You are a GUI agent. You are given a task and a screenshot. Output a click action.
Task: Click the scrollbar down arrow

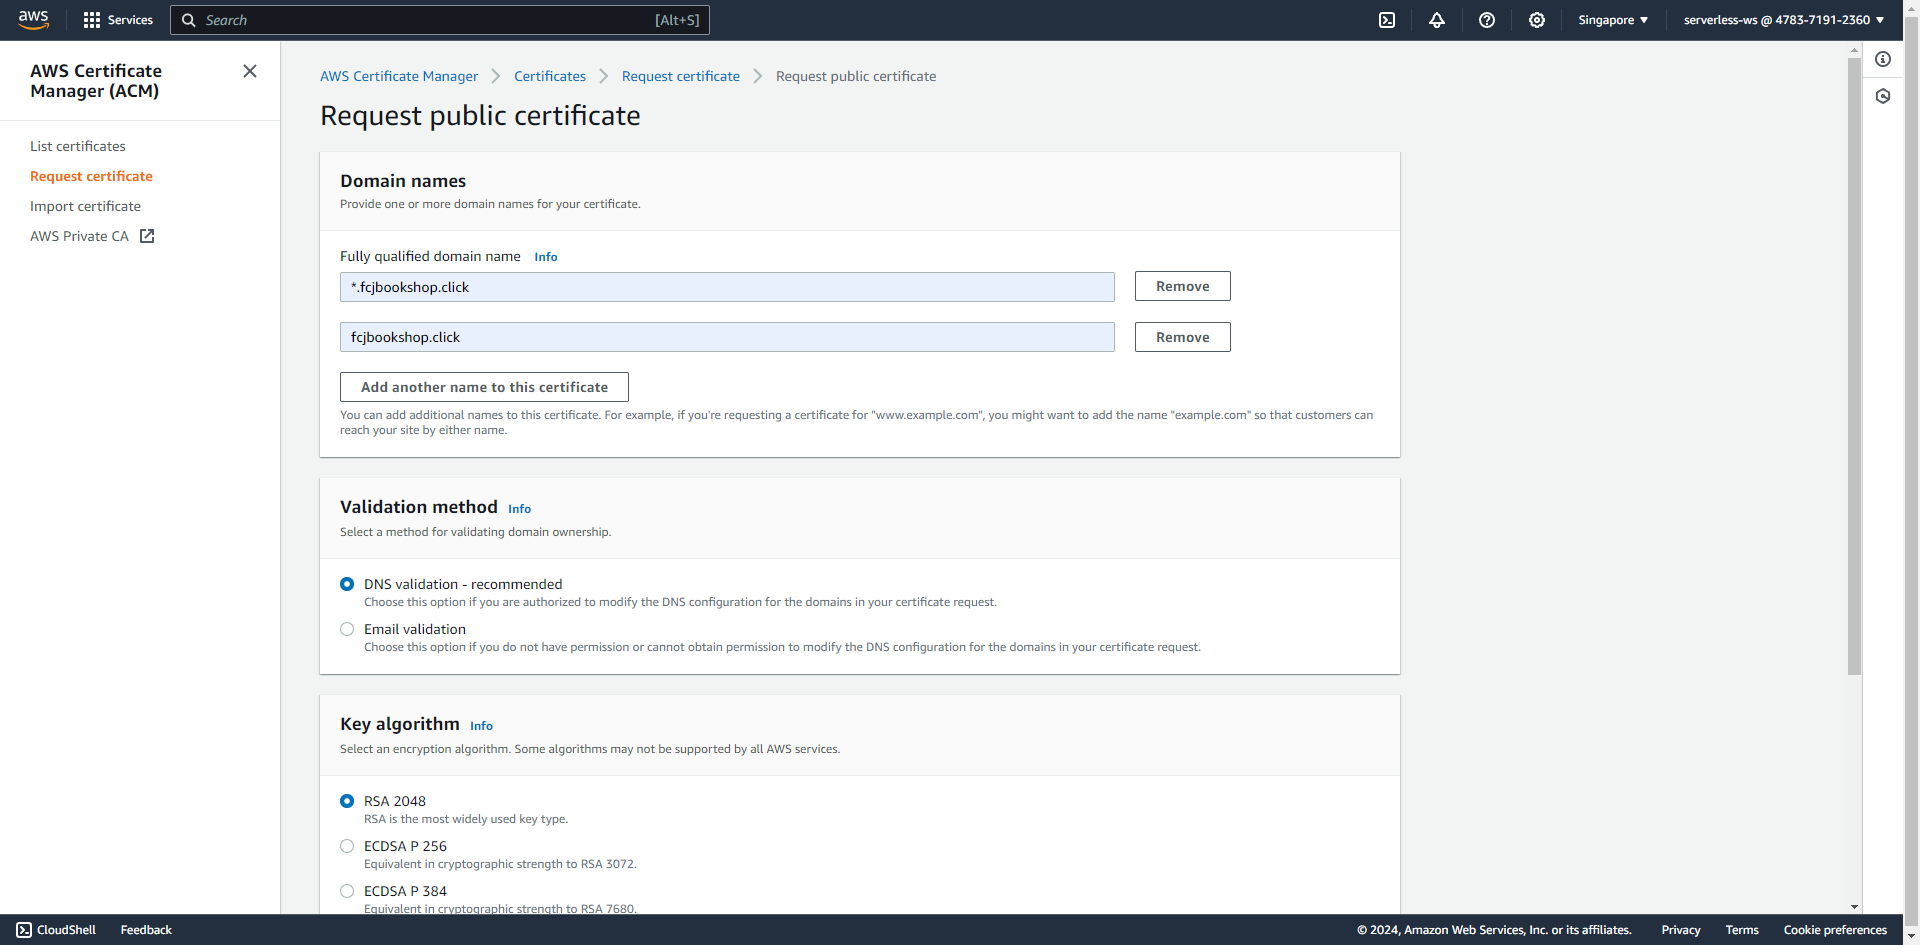click(1854, 907)
